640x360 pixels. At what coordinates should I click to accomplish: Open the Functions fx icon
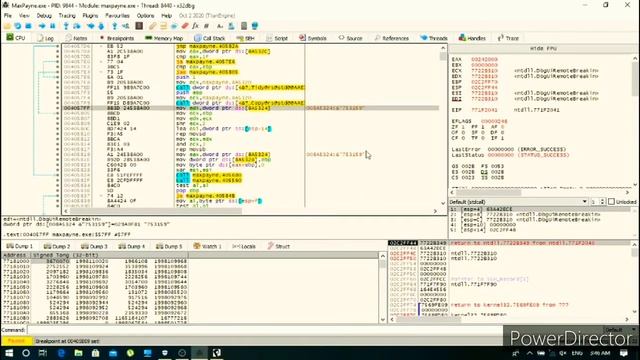pos(195,26)
